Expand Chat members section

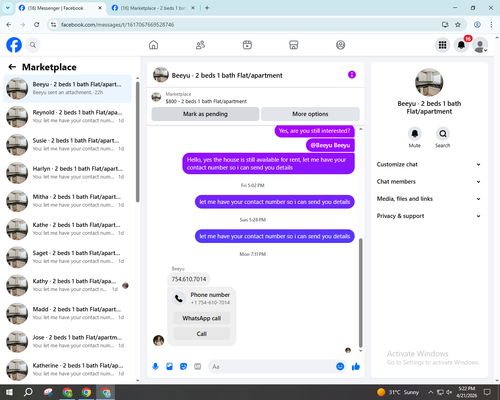pos(429,182)
